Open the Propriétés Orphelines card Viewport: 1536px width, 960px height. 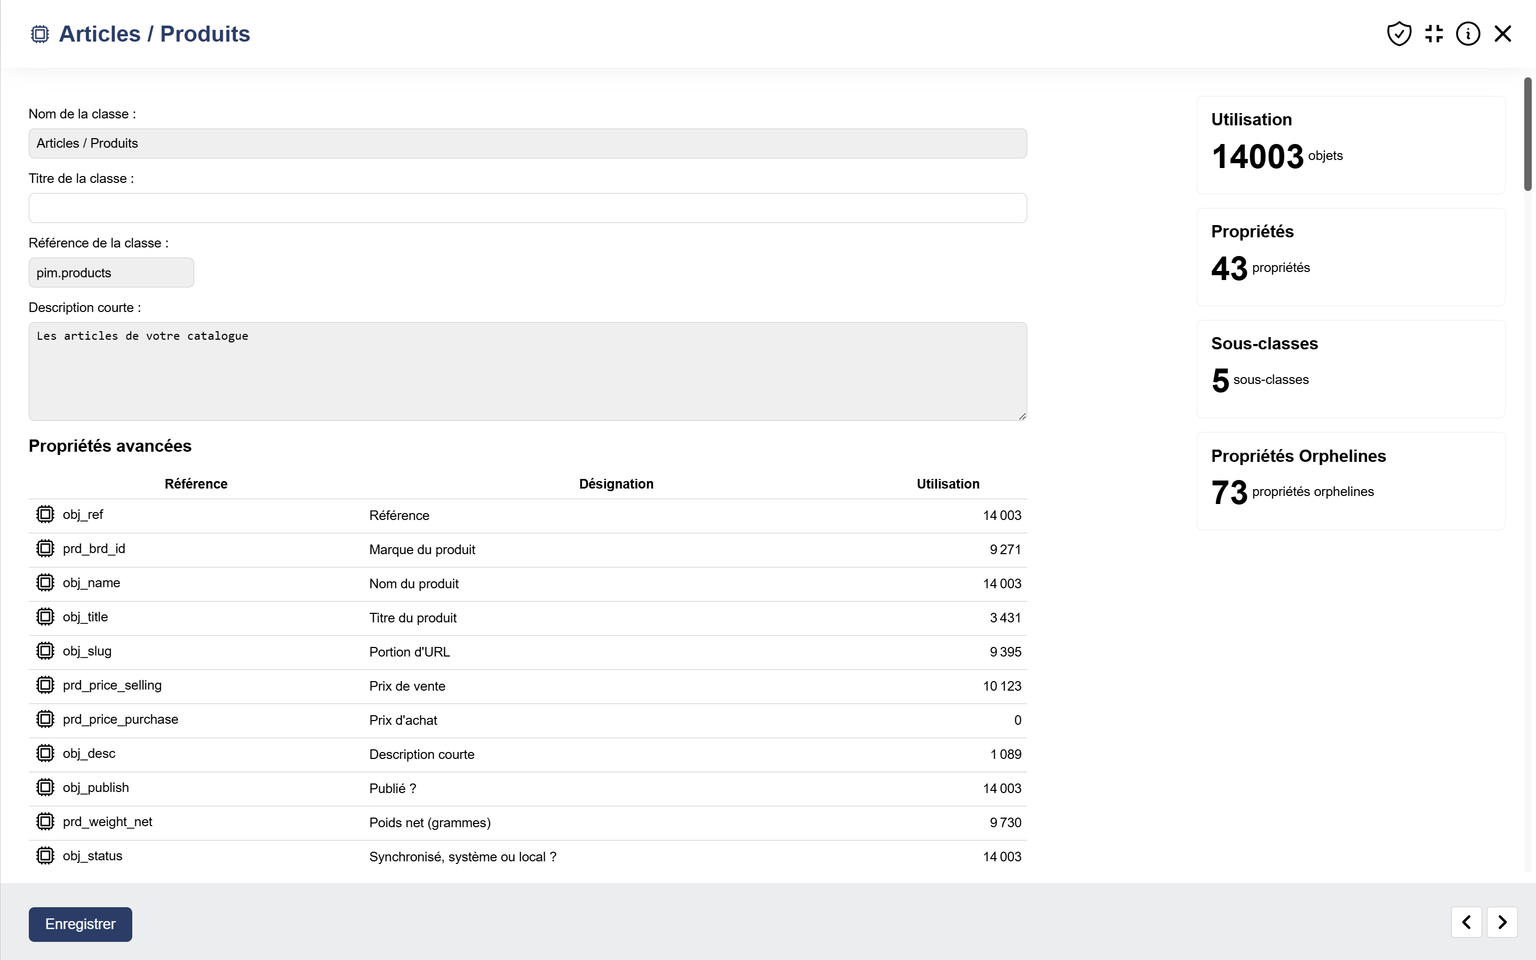click(x=1350, y=481)
